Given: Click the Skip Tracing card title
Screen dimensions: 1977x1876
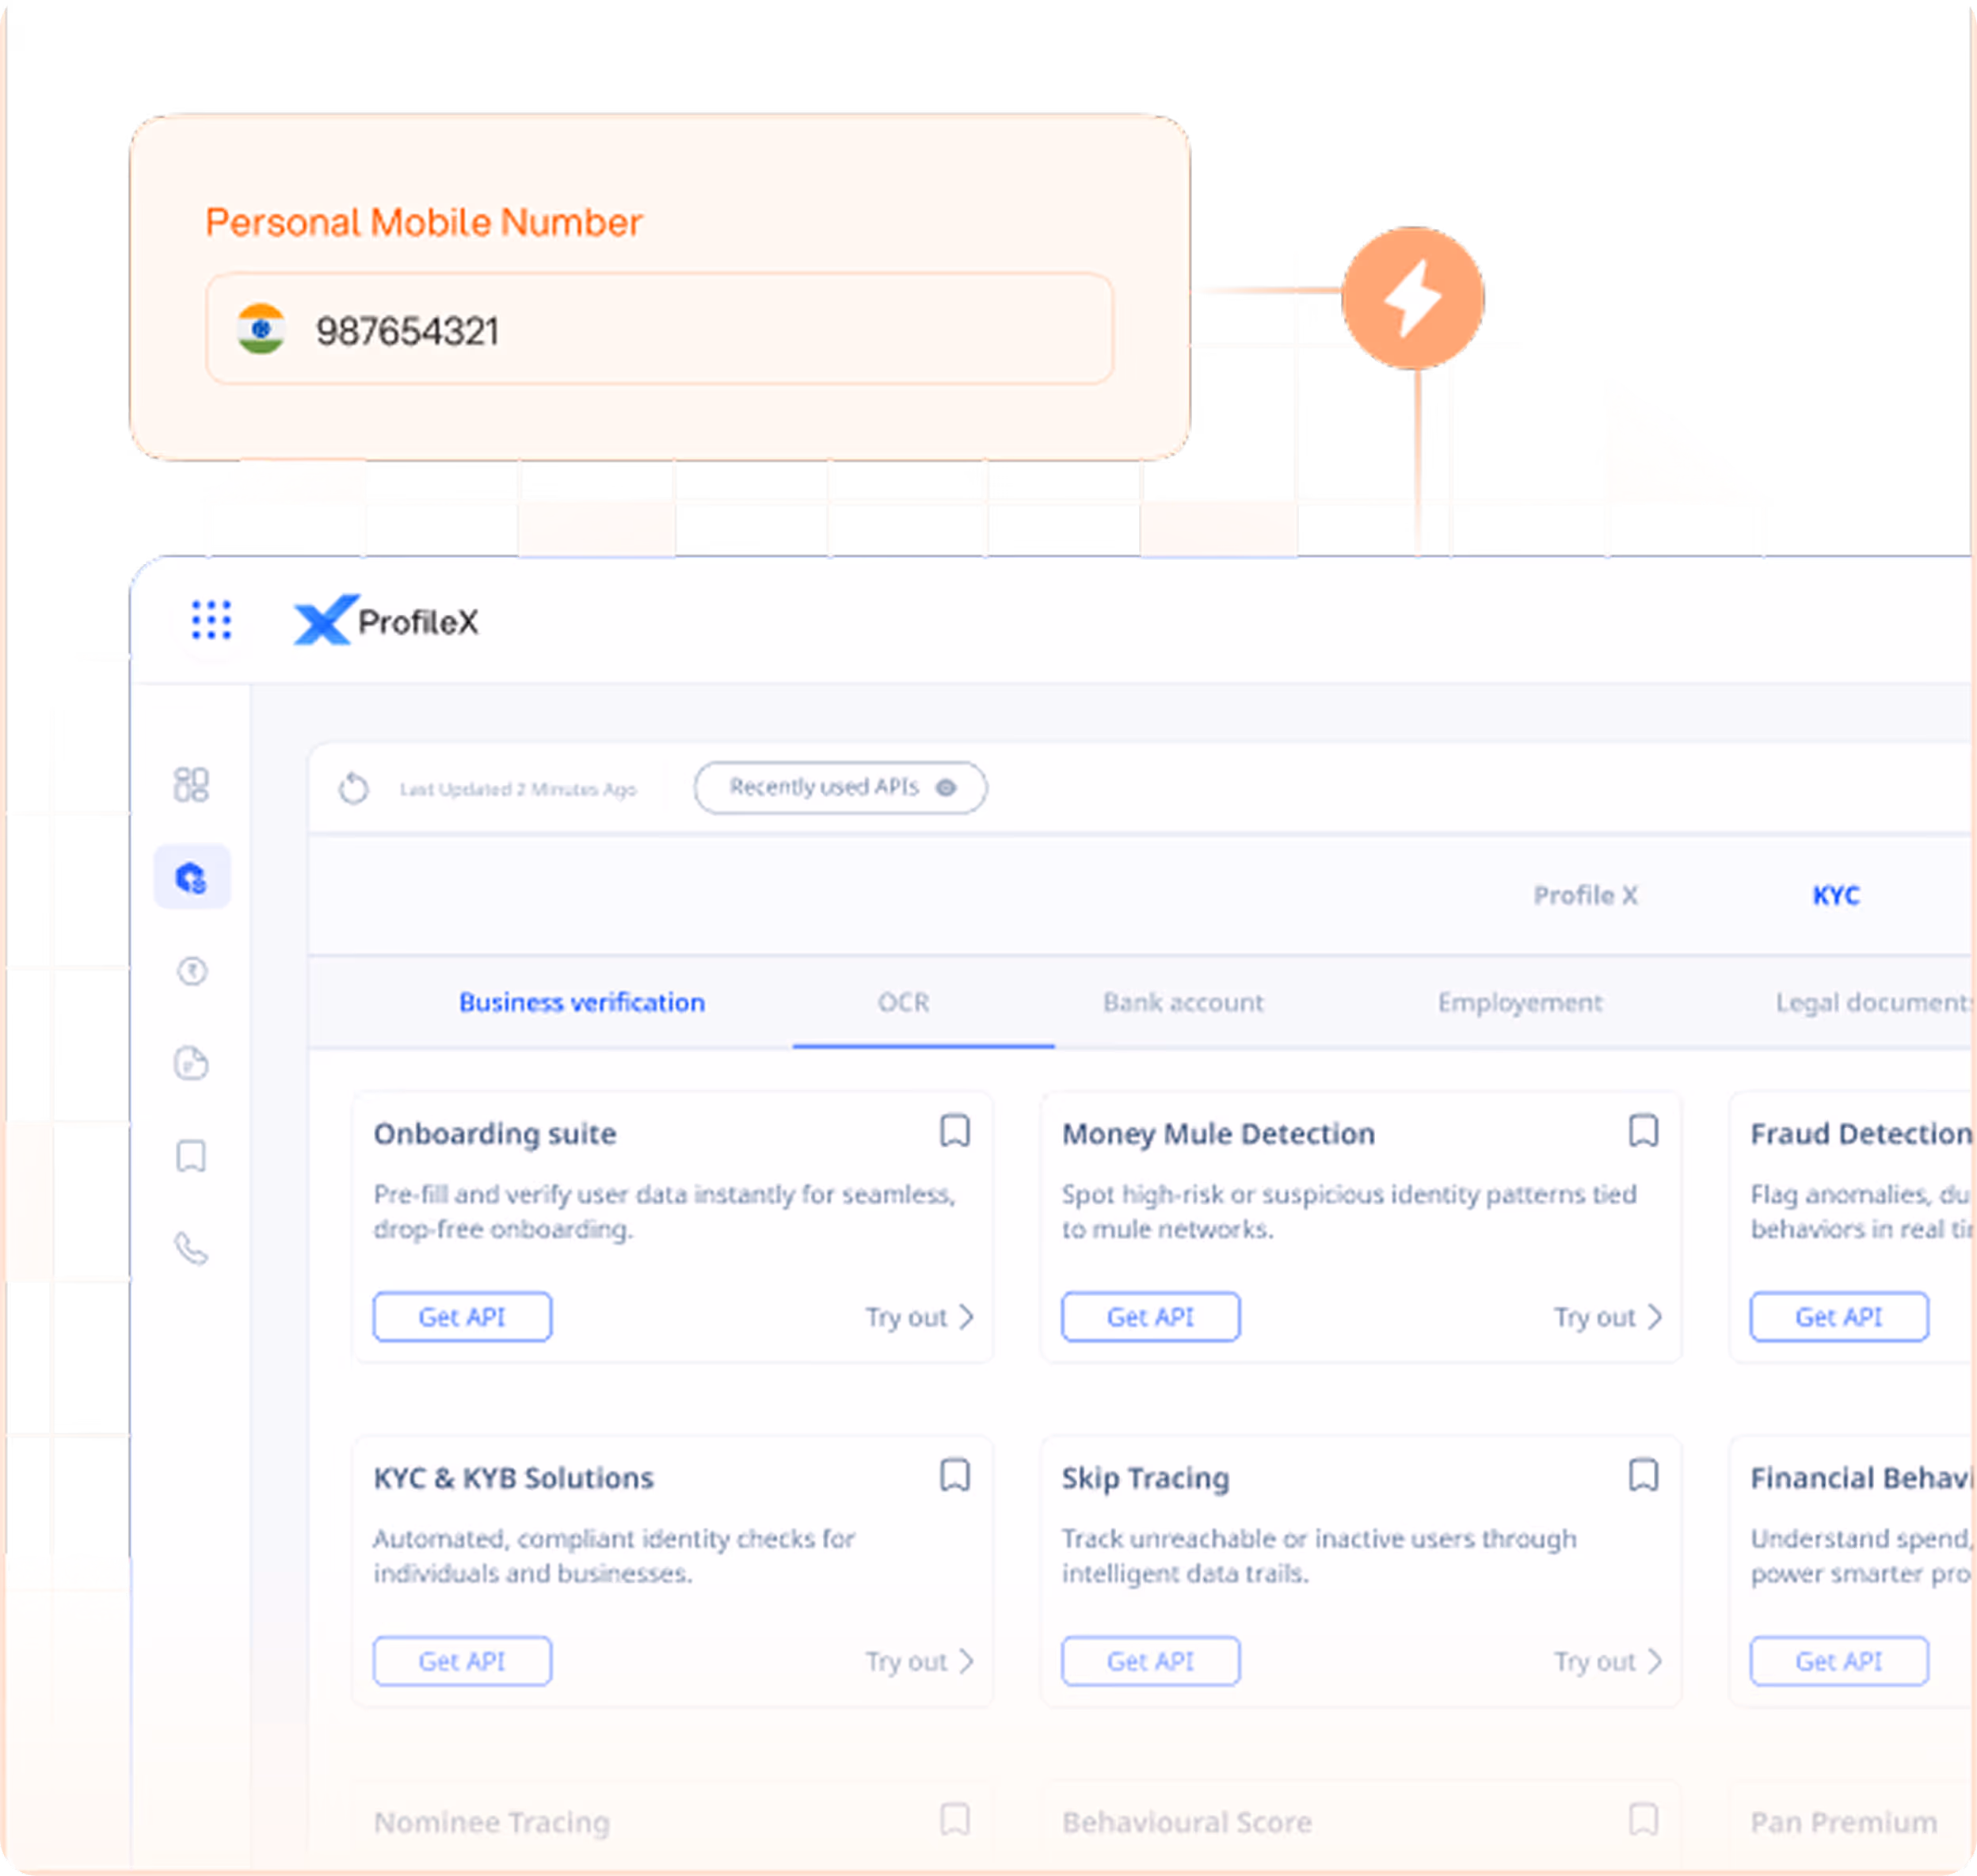Looking at the screenshot, I should coord(1146,1479).
